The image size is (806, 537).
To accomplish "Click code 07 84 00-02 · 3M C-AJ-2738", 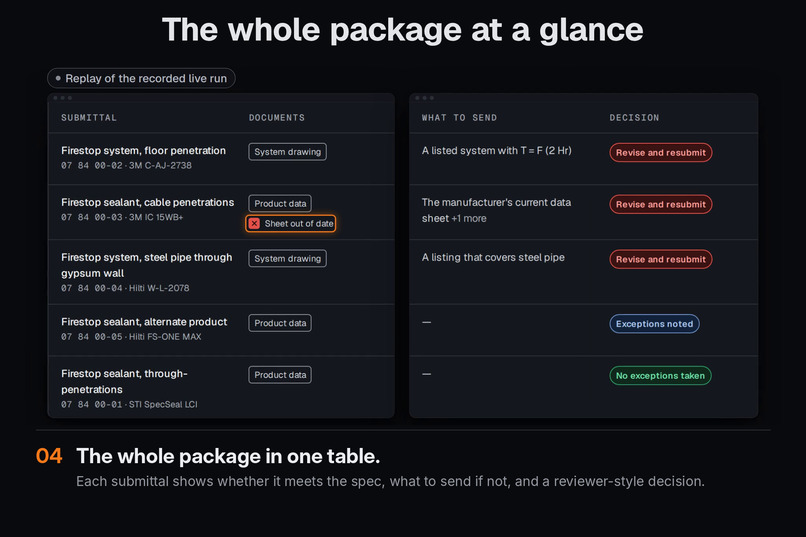I will point(126,165).
